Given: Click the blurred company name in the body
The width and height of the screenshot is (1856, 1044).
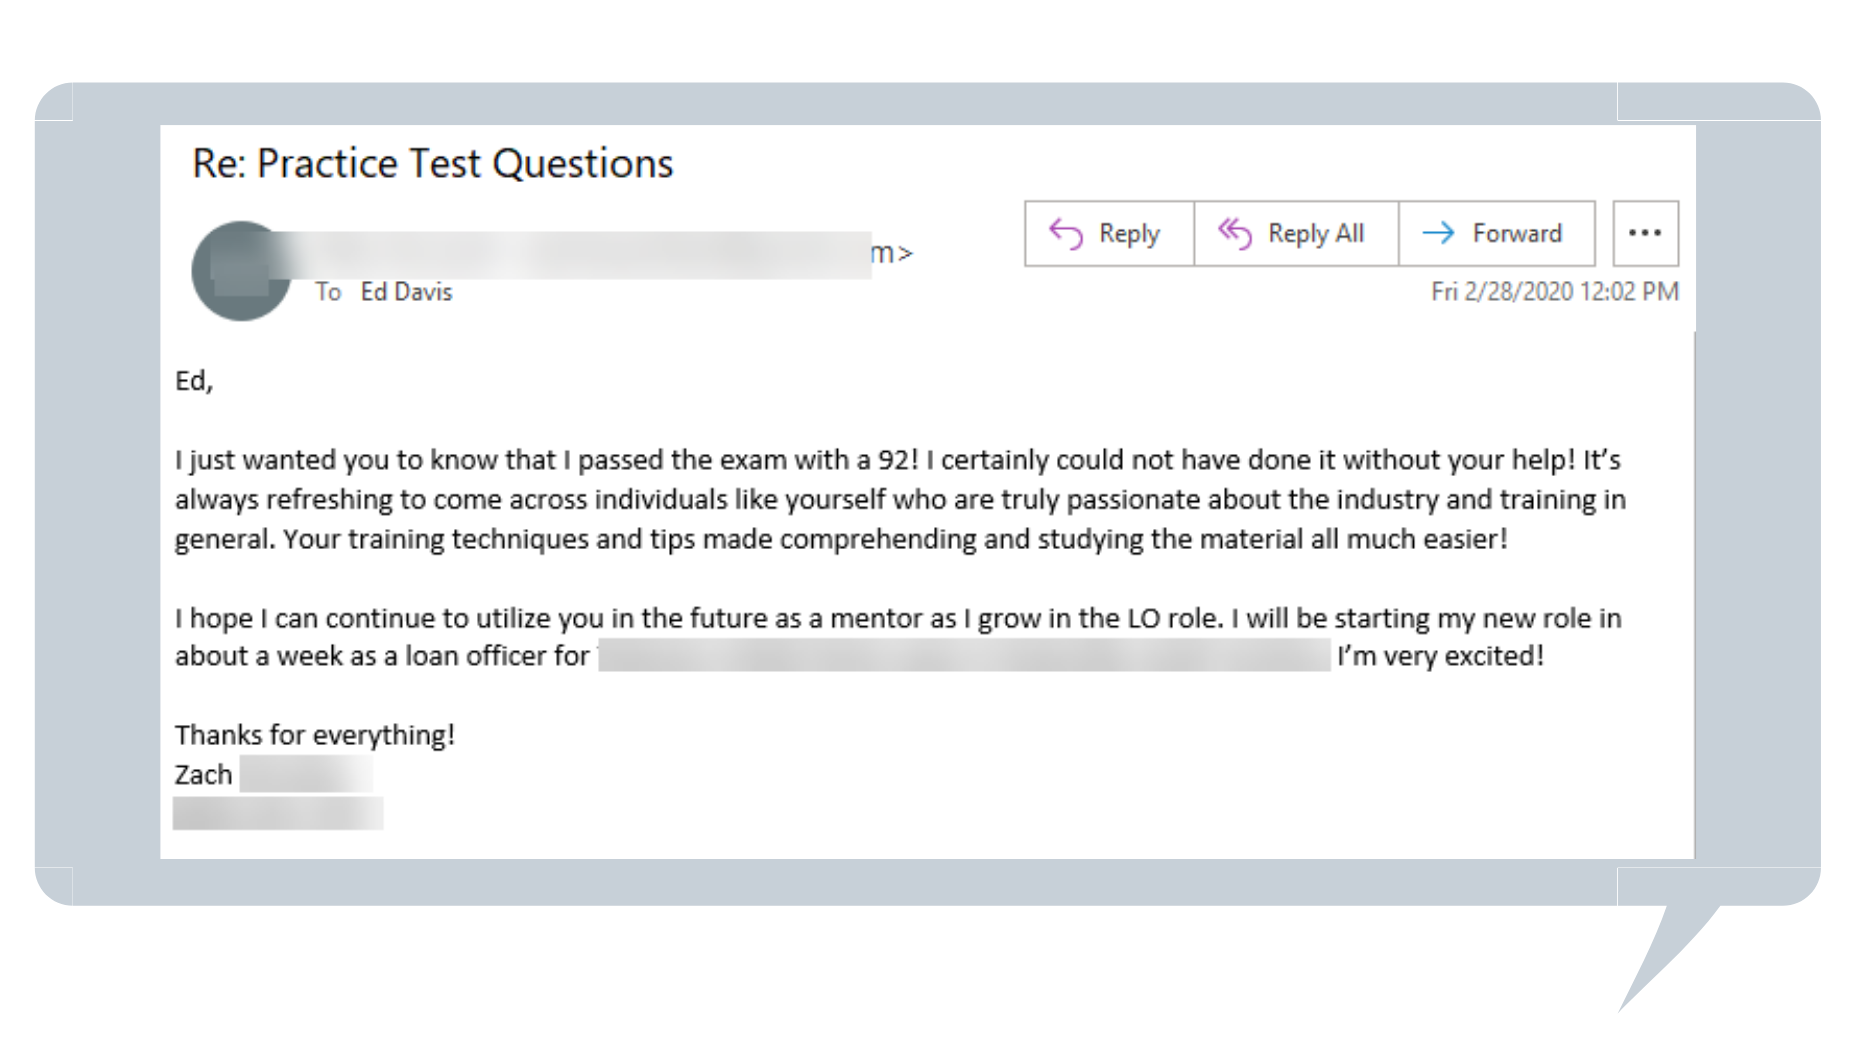Looking at the screenshot, I should [x=964, y=656].
